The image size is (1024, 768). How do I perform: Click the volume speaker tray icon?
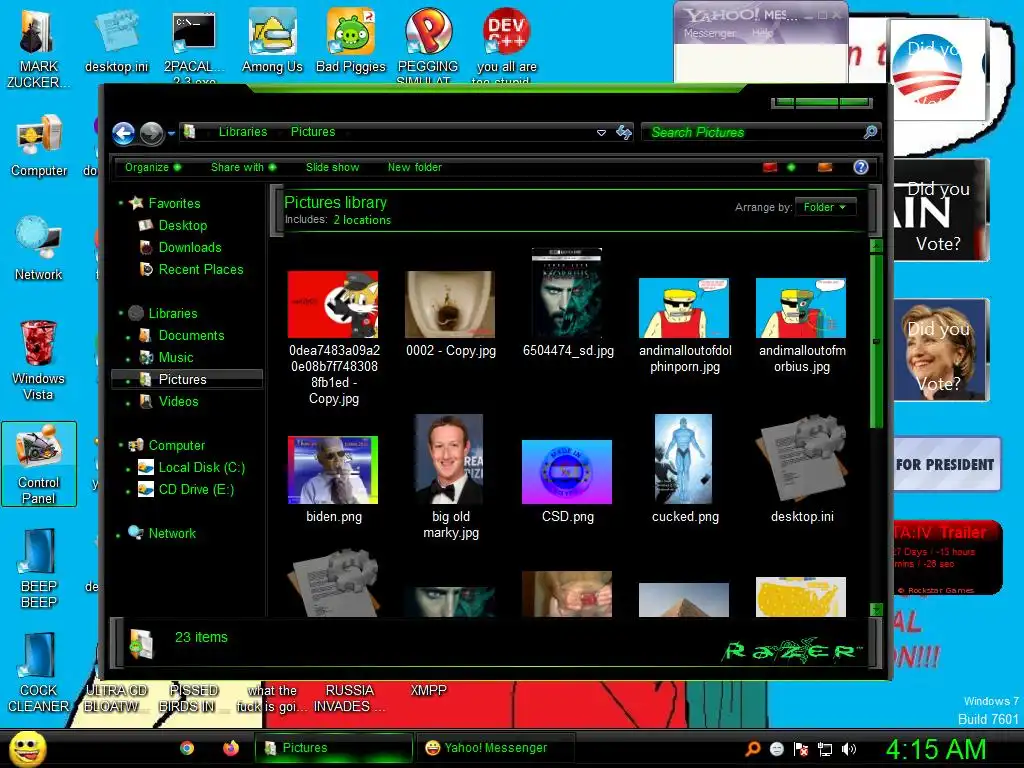(848, 749)
